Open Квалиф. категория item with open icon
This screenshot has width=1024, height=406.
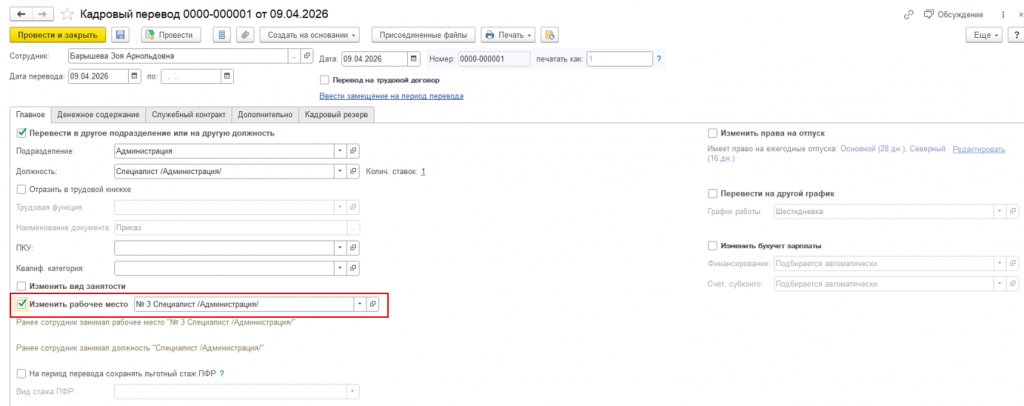pos(353,268)
